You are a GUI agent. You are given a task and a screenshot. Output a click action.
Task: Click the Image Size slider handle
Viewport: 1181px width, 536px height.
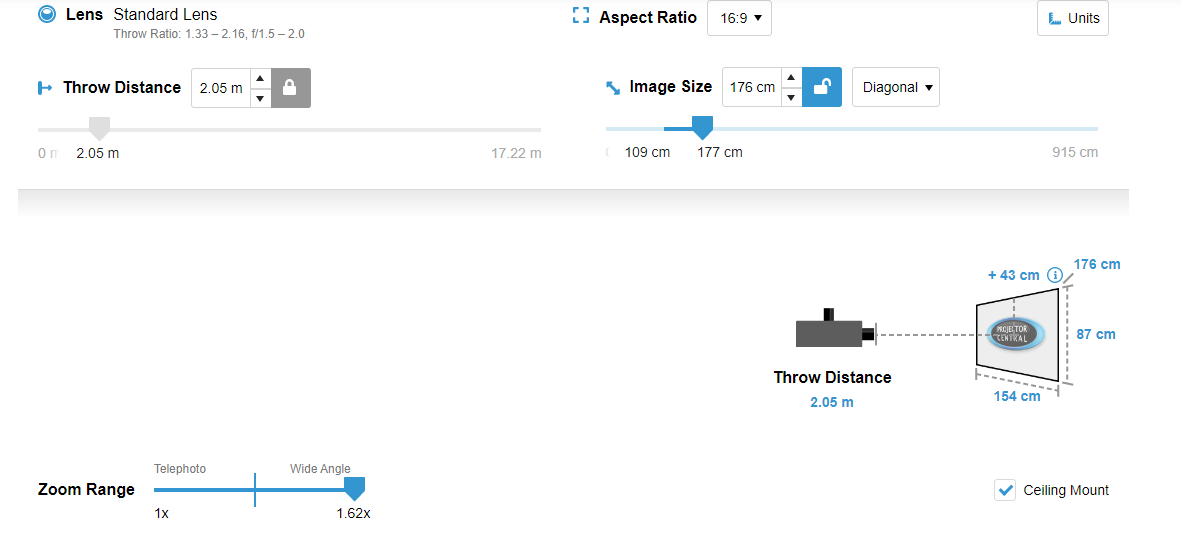(703, 127)
